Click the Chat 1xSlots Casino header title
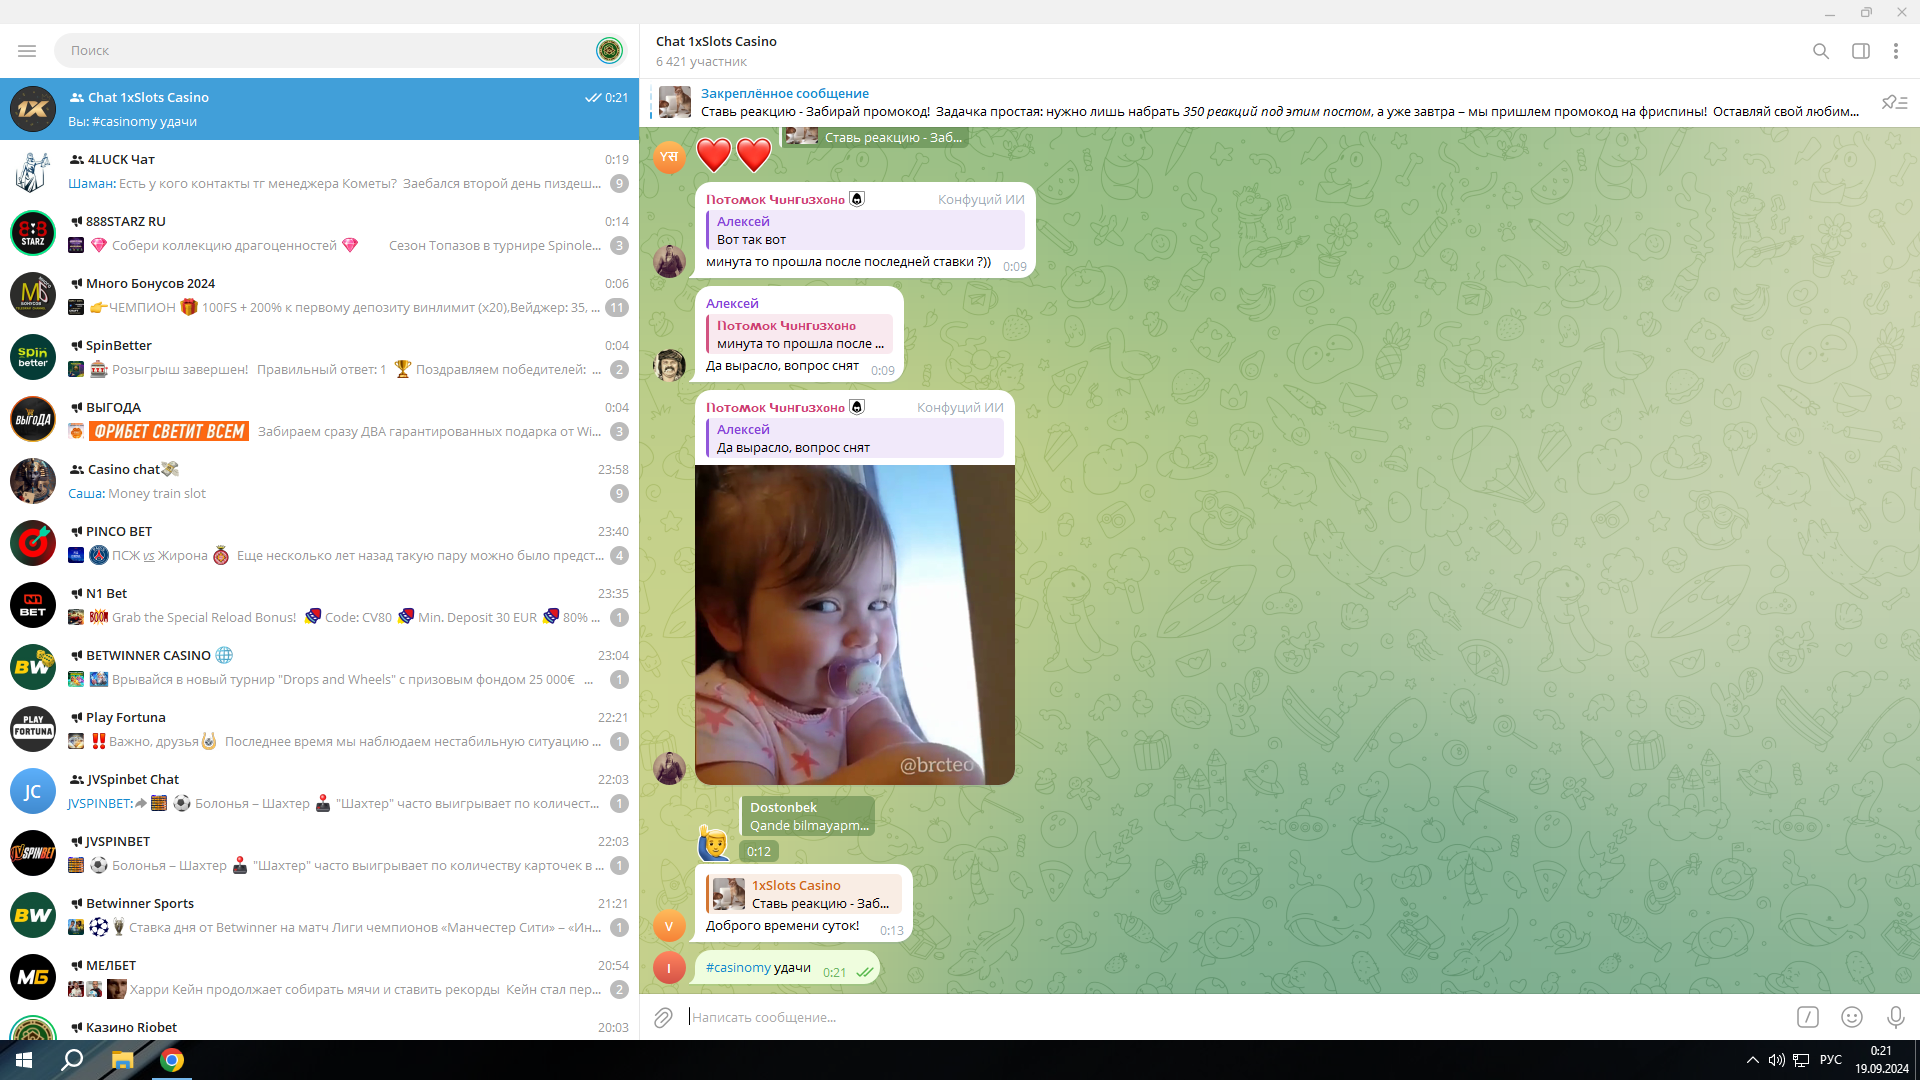1920x1080 pixels. [x=716, y=41]
